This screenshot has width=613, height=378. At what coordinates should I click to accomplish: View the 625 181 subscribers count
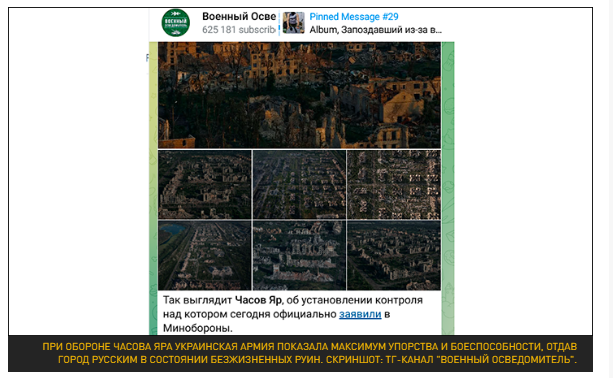click(239, 30)
